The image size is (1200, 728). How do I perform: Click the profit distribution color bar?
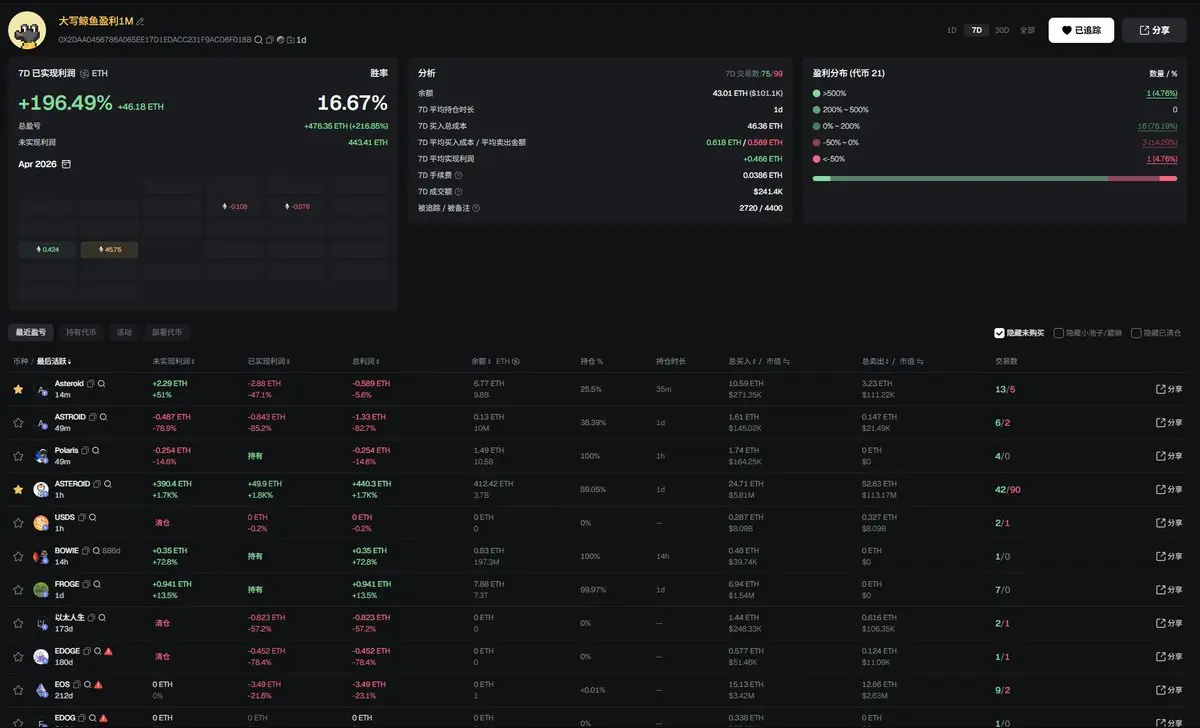point(995,178)
